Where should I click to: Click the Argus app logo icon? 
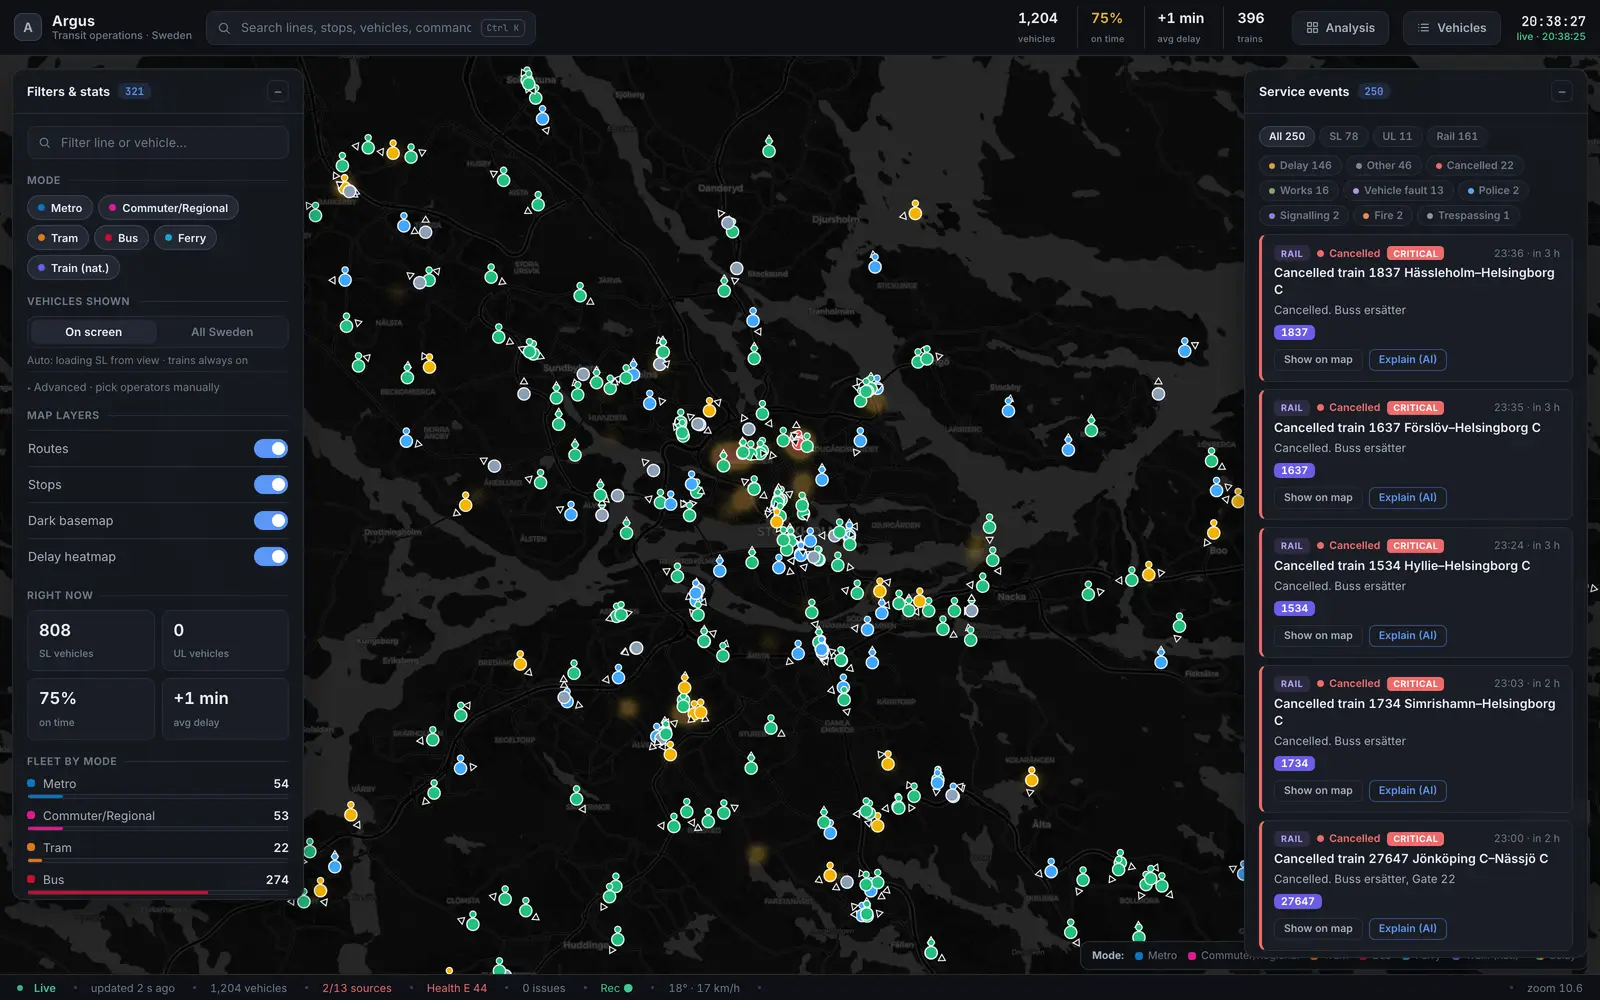pyautogui.click(x=28, y=28)
